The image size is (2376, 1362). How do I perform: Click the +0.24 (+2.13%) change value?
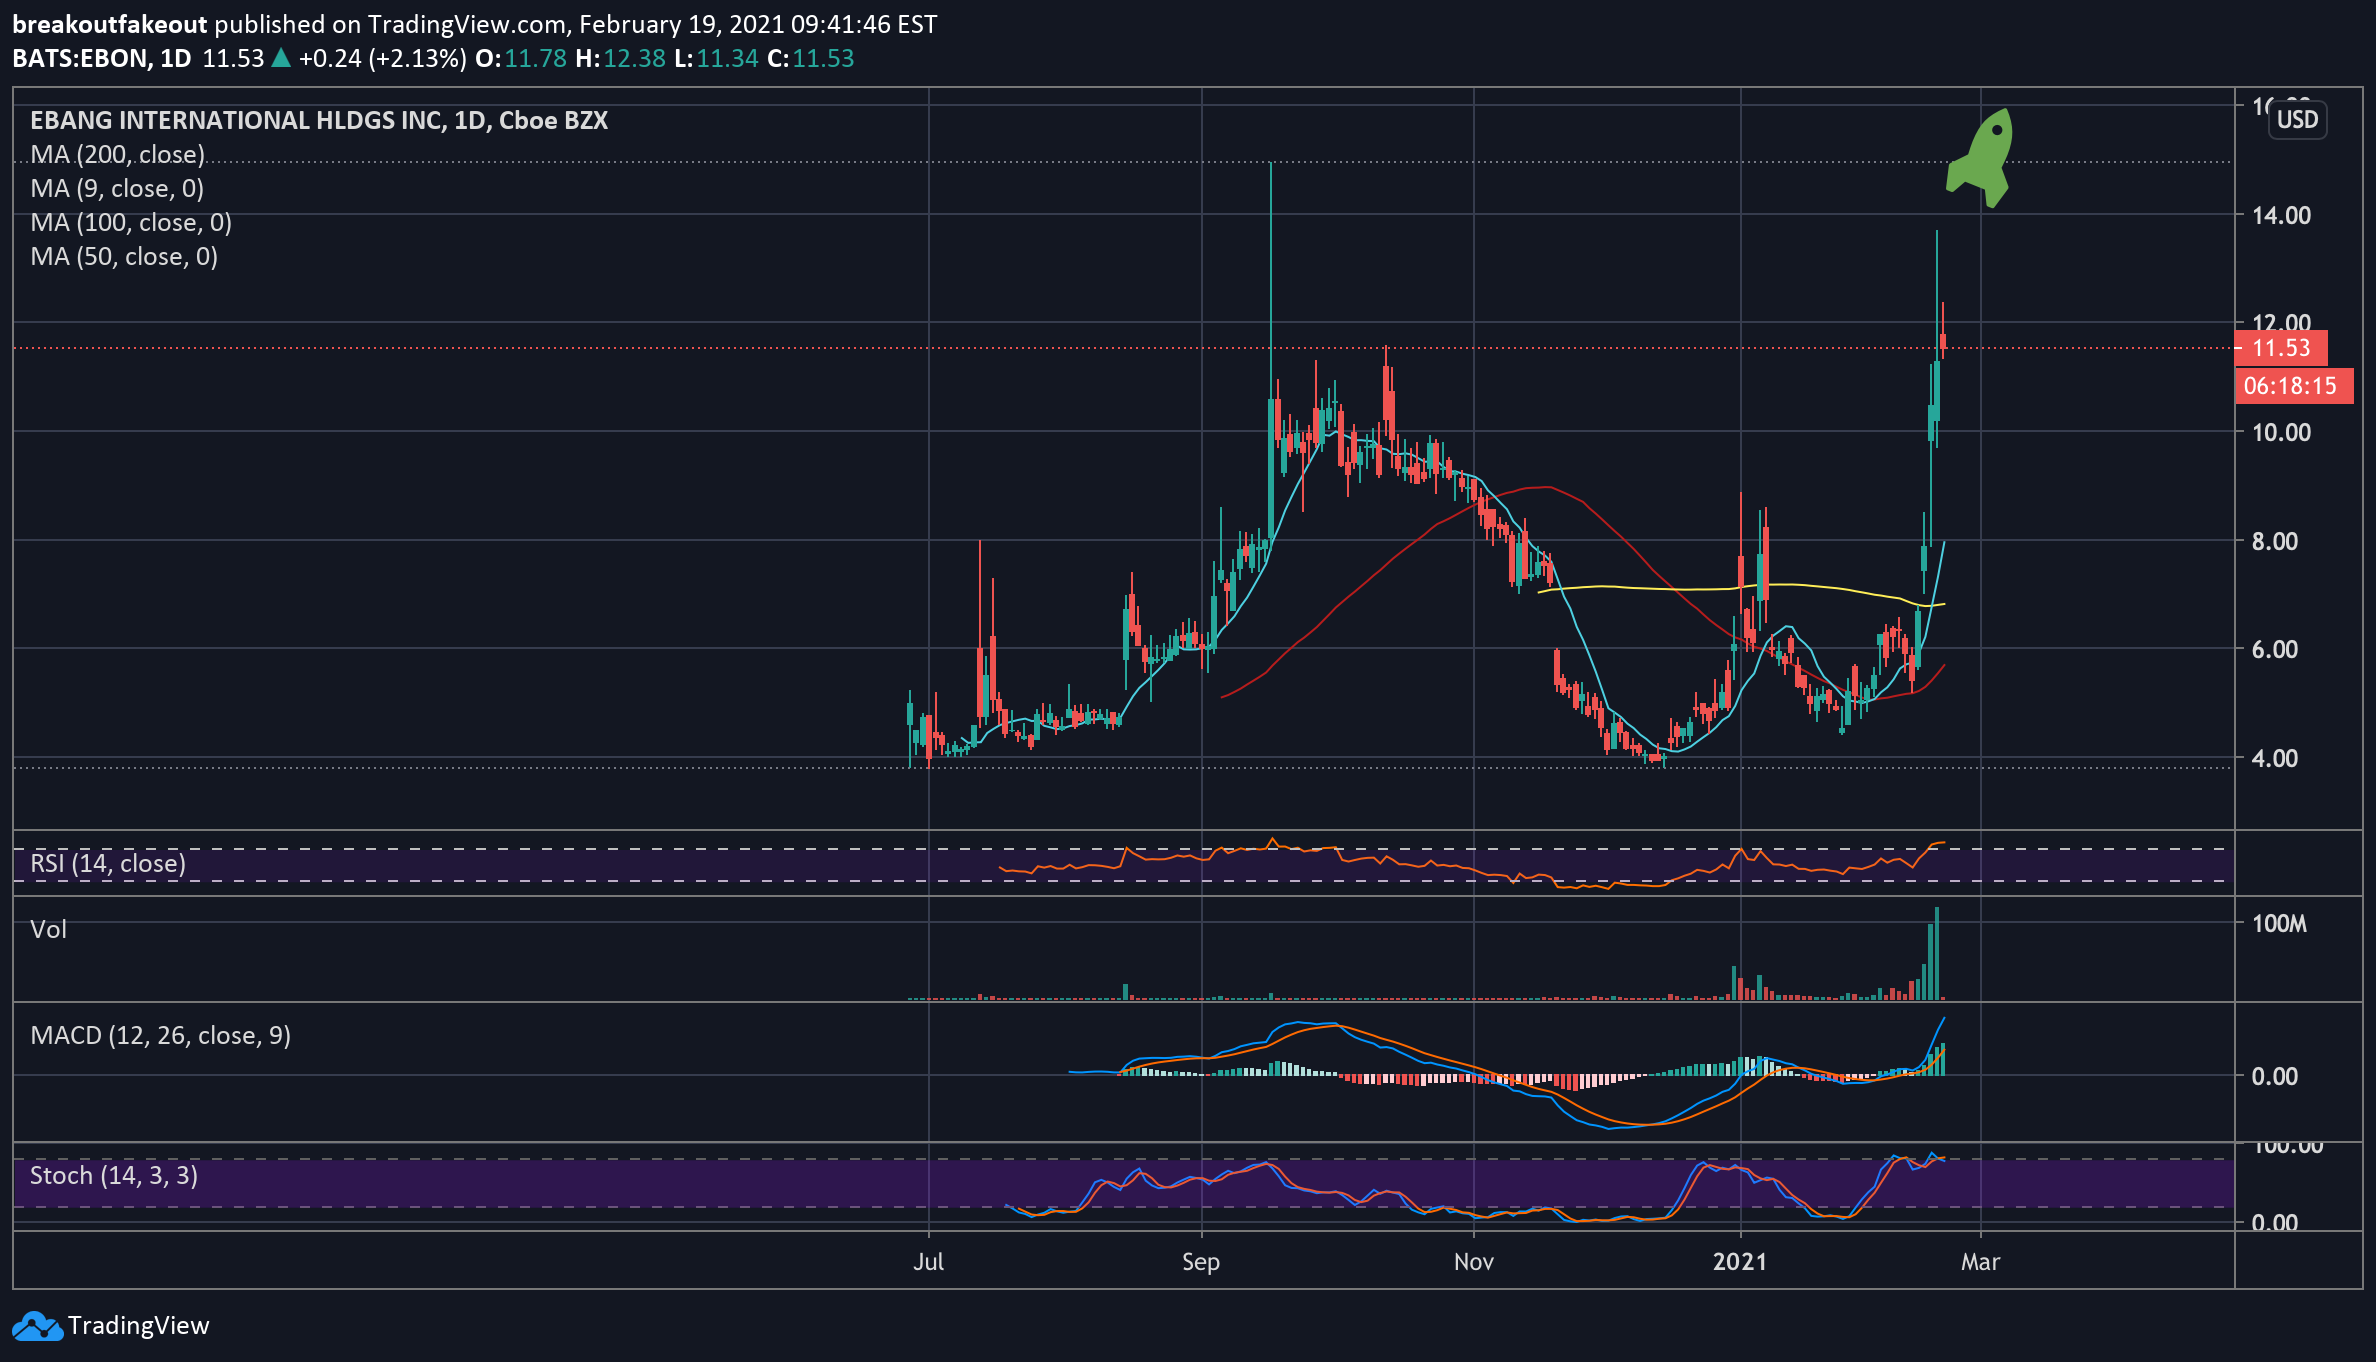click(383, 59)
